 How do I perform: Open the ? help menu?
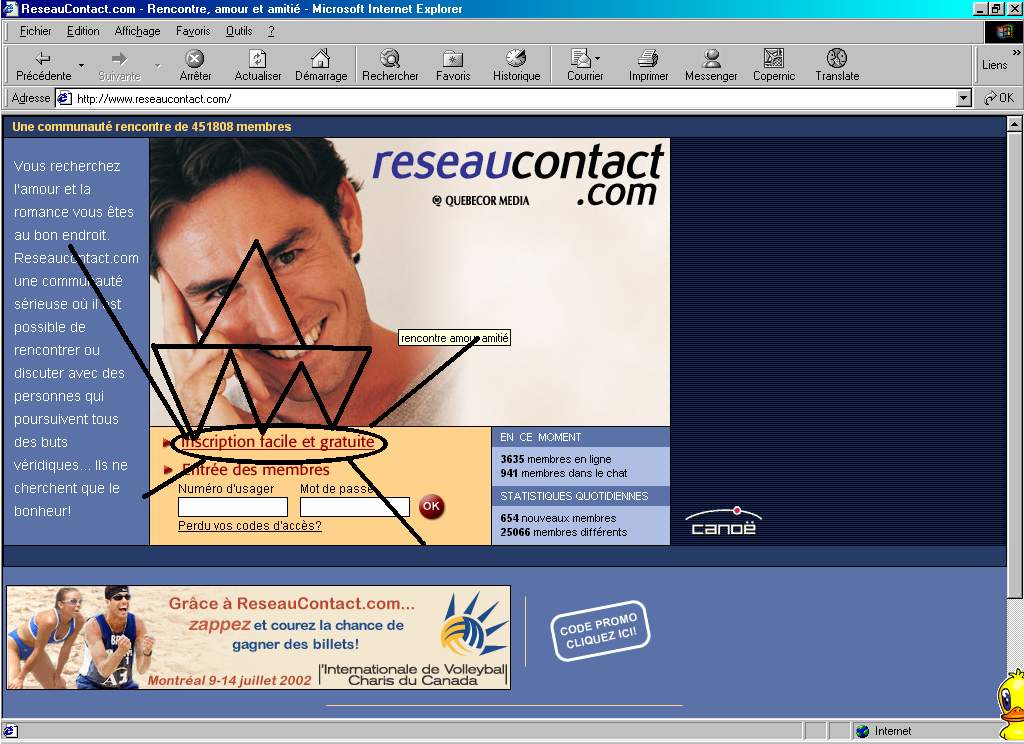271,31
